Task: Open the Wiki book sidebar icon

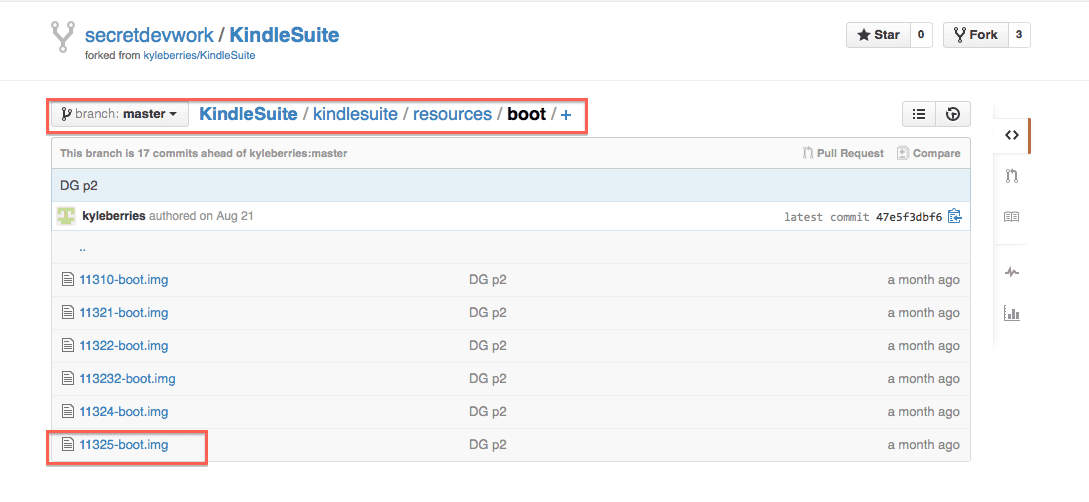Action: pos(1011,217)
